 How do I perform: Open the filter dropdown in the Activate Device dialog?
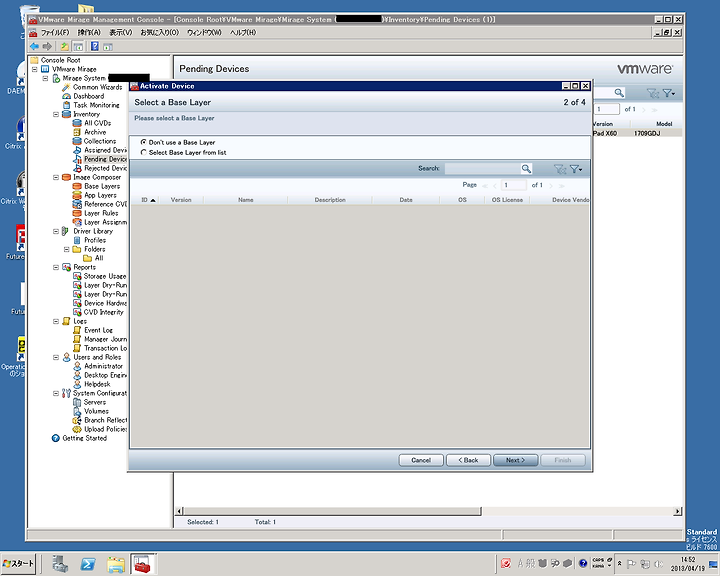576,169
